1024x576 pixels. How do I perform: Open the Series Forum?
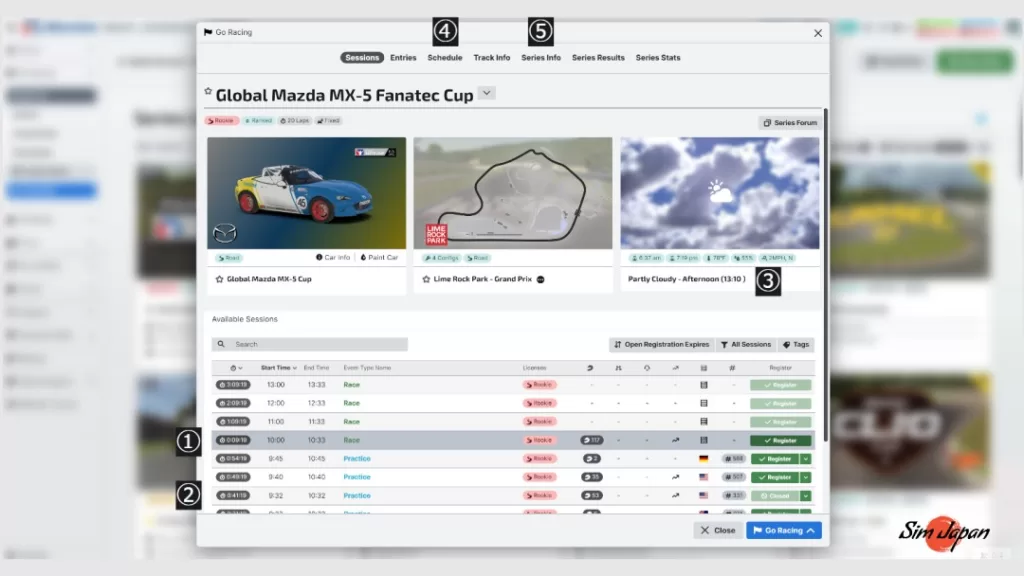pyautogui.click(x=790, y=123)
